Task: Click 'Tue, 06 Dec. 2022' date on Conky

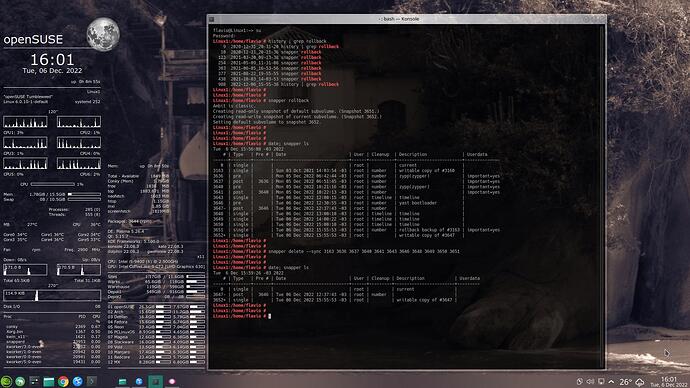Action: tap(52, 70)
